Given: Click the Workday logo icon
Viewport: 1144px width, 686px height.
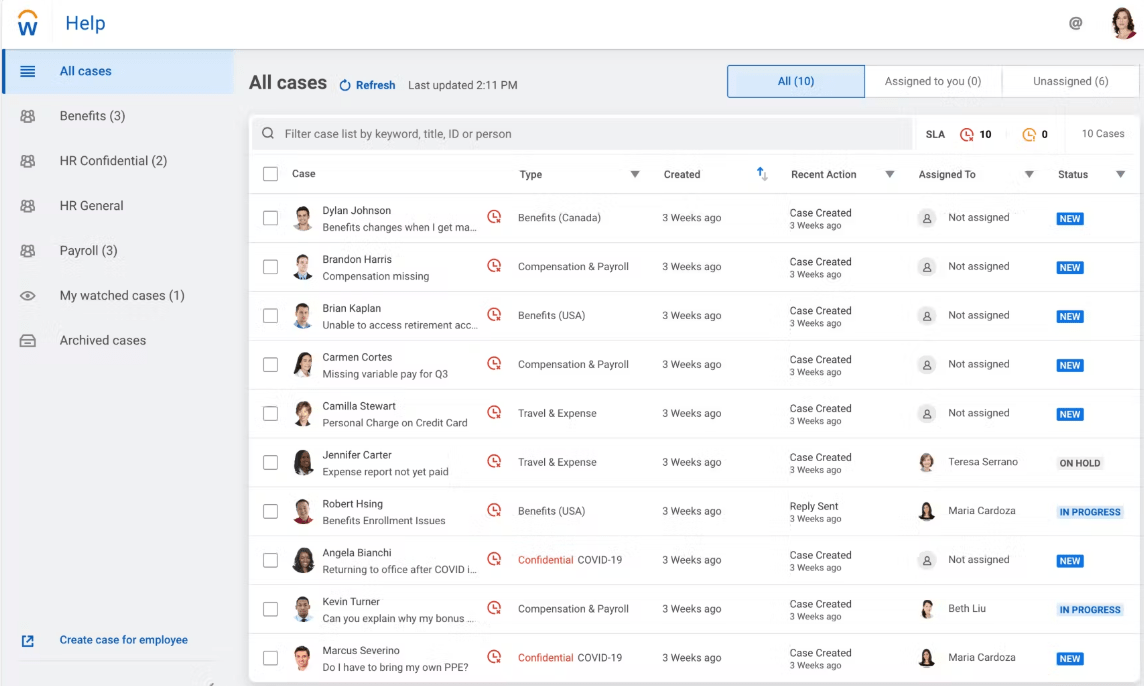Looking at the screenshot, I should 26,22.
